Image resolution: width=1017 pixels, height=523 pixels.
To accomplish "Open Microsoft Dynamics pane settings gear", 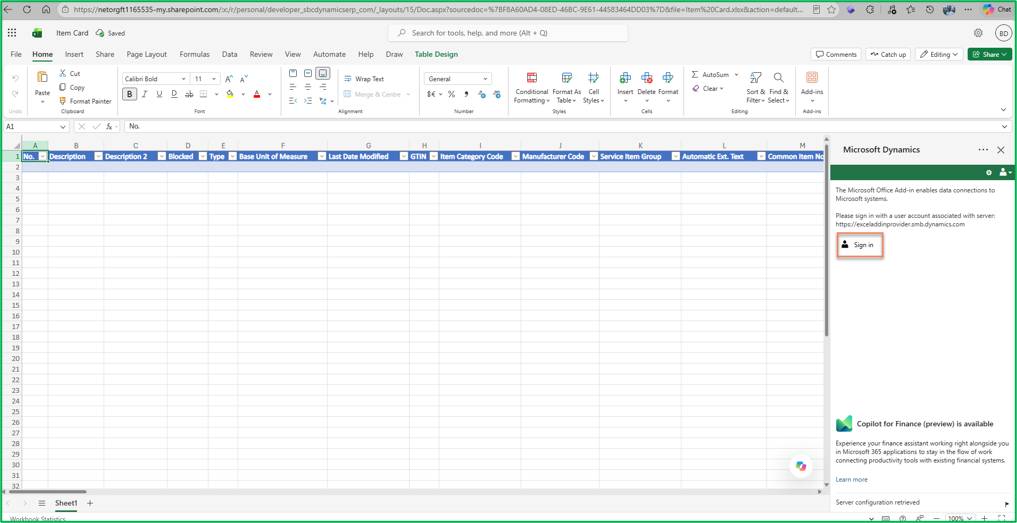I will tap(989, 173).
